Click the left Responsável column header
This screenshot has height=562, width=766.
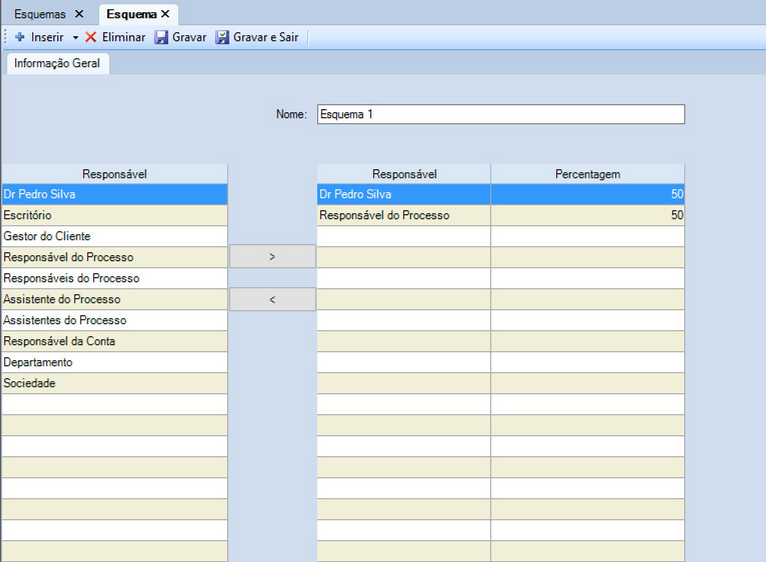[x=115, y=174]
